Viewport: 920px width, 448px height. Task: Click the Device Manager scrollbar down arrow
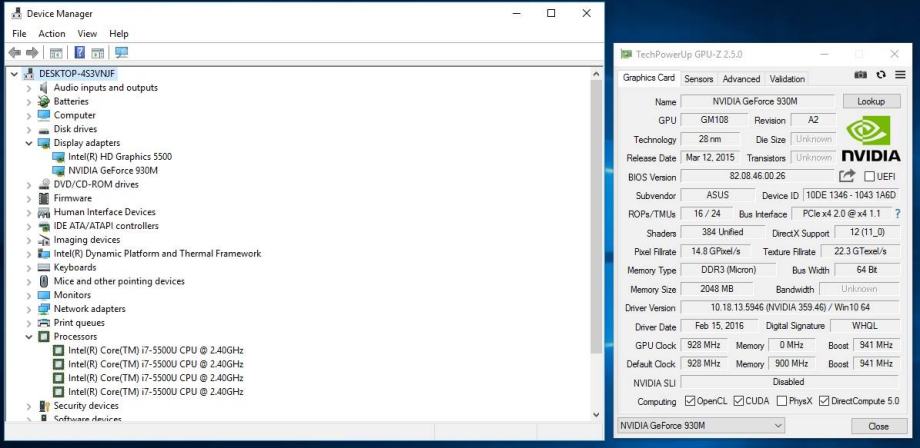[x=596, y=415]
